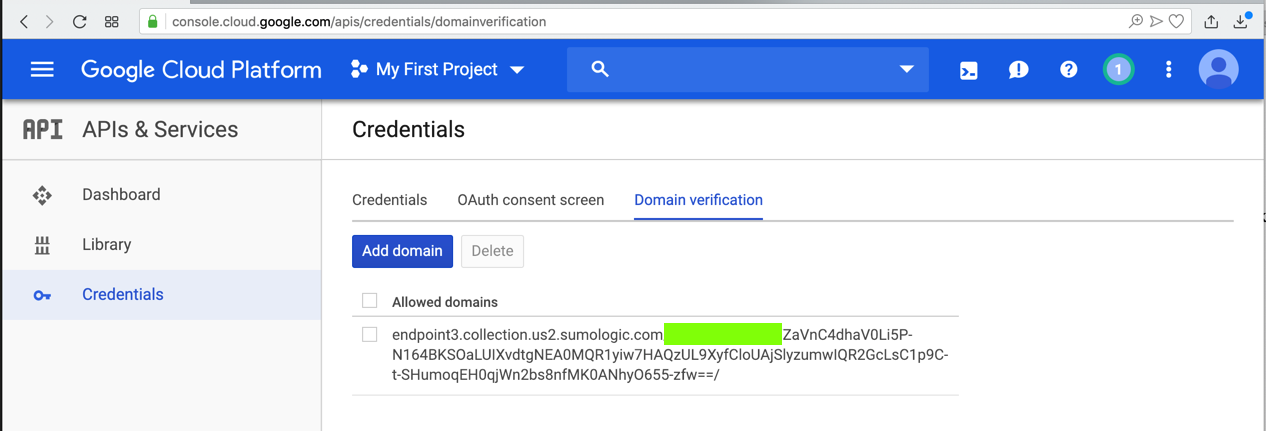Reload the page in browser

pos(80,21)
